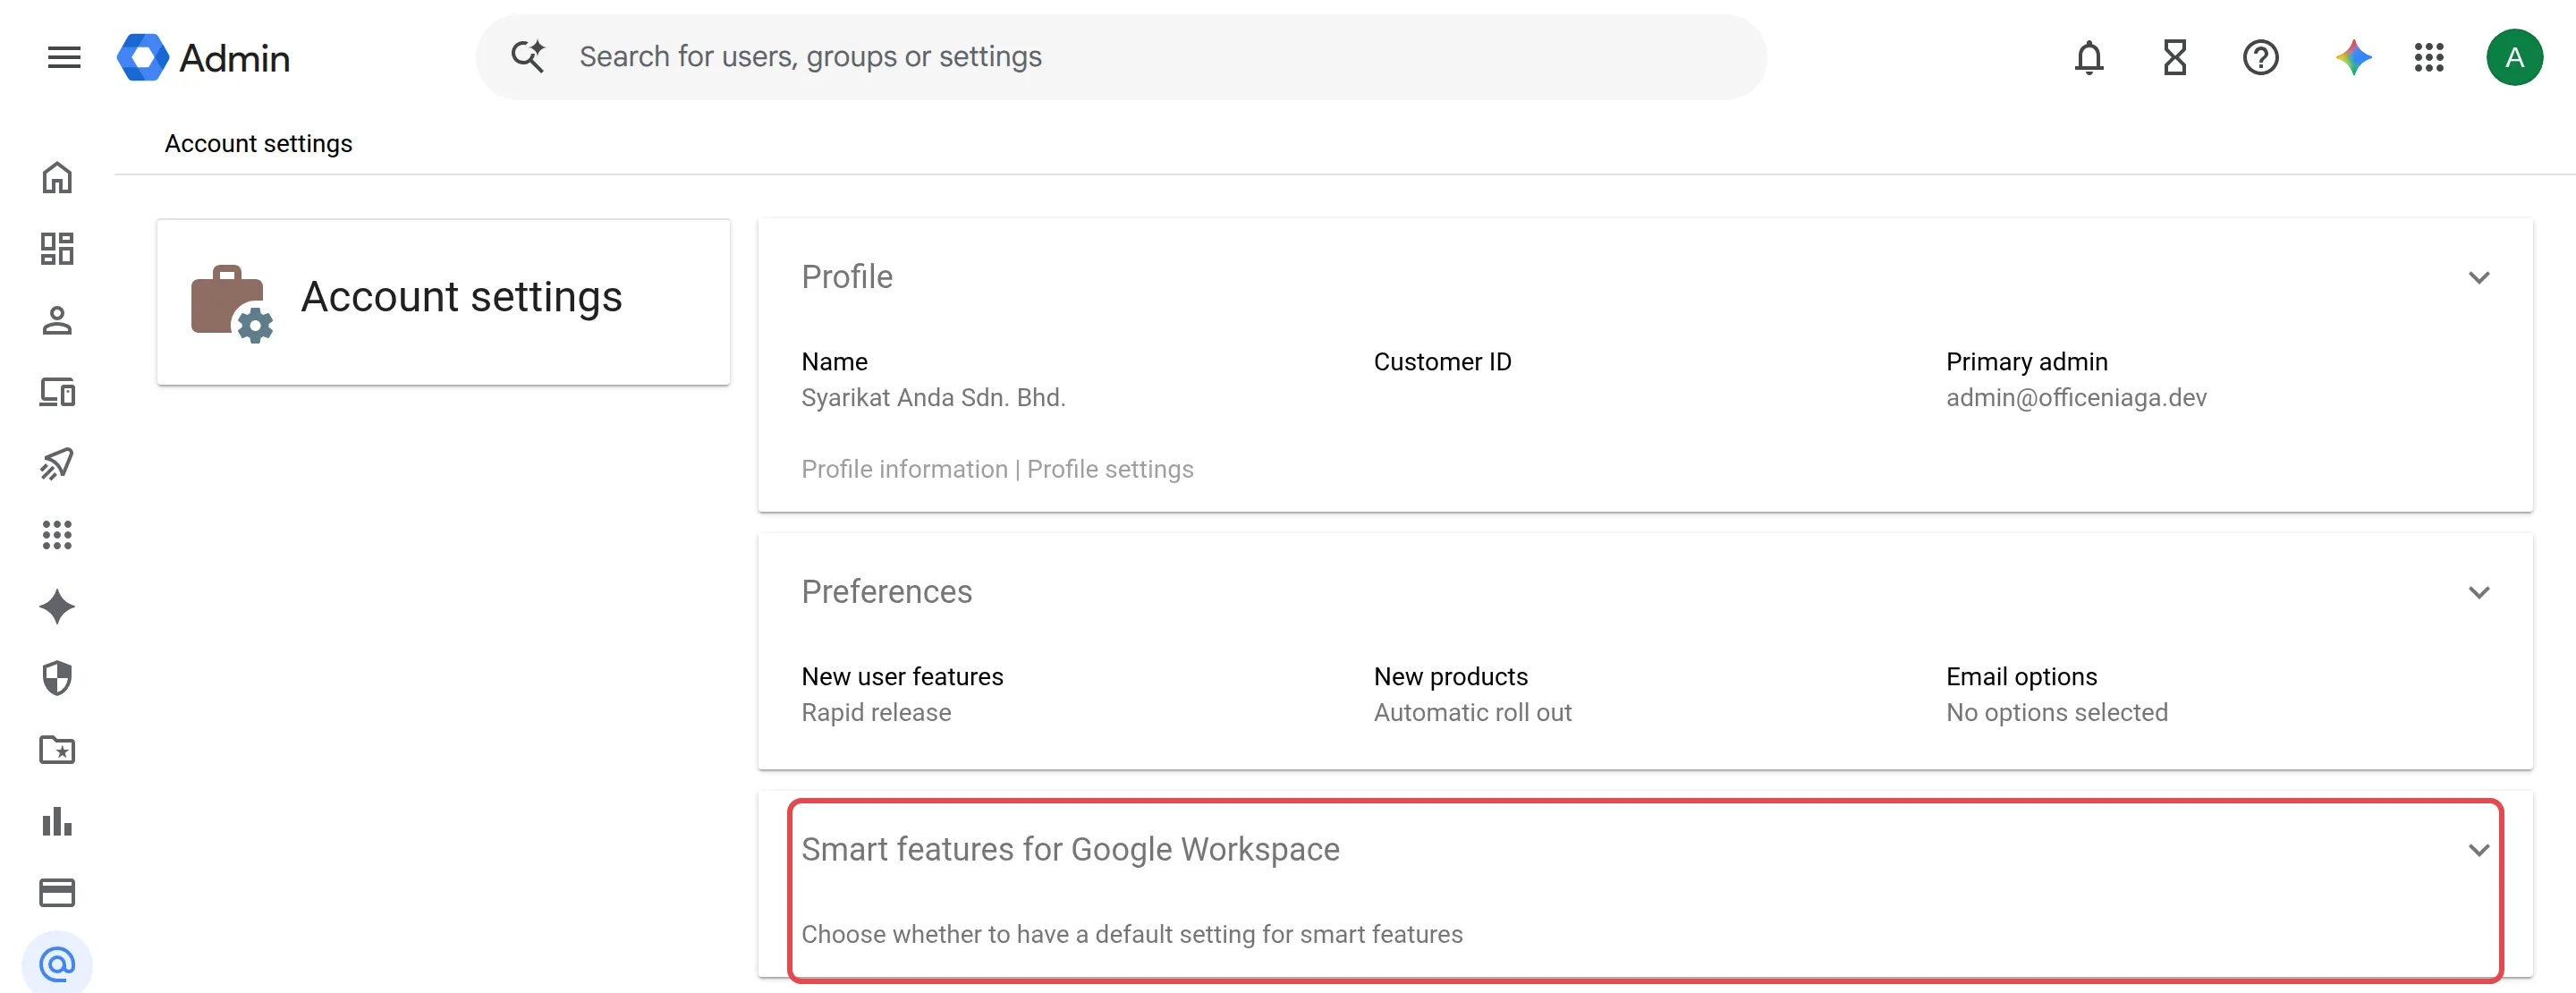Open Apps grid icon in sidebar
The image size is (2576, 993).
tap(57, 535)
